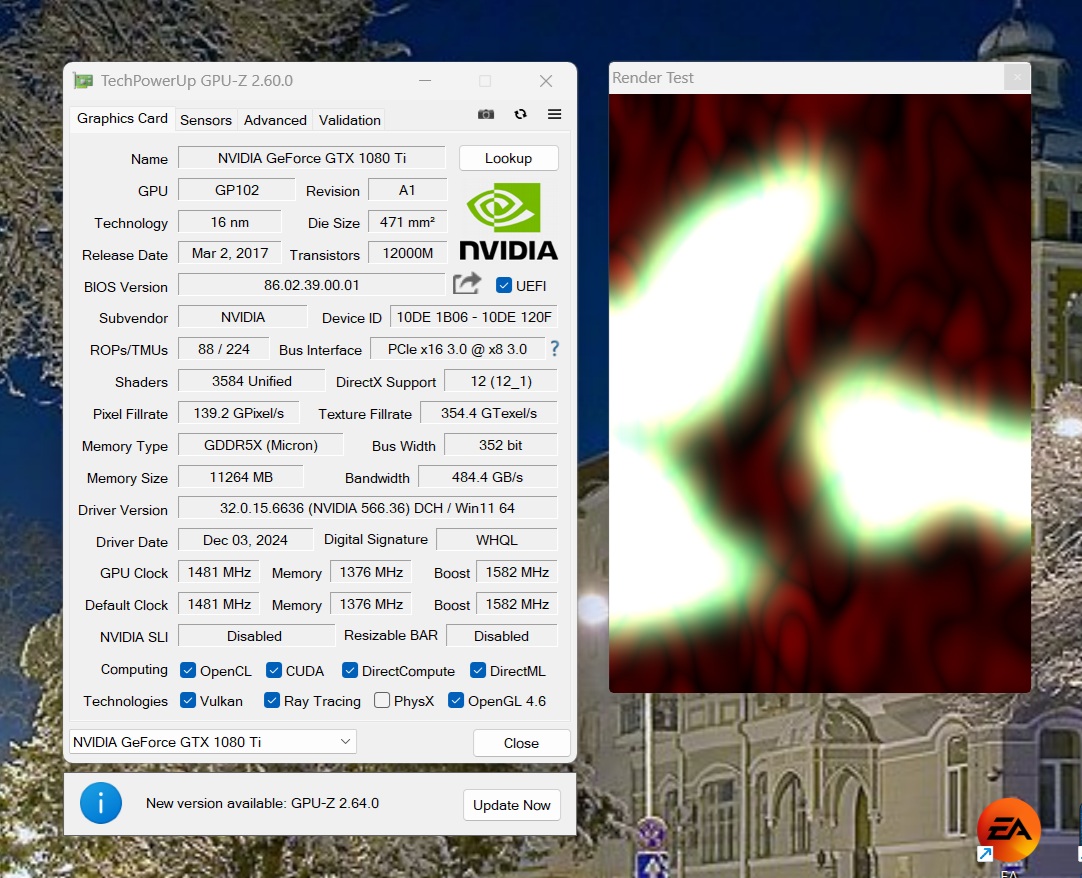Click the Render Test animation area
The image size is (1082, 878).
click(820, 393)
